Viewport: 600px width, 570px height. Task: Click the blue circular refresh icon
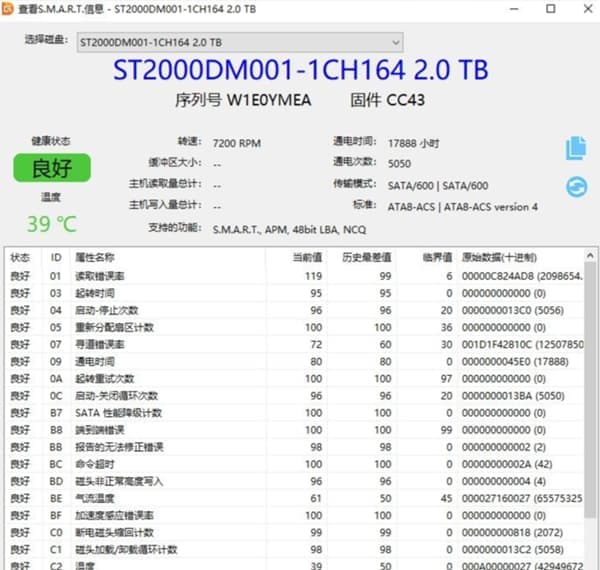(x=575, y=186)
